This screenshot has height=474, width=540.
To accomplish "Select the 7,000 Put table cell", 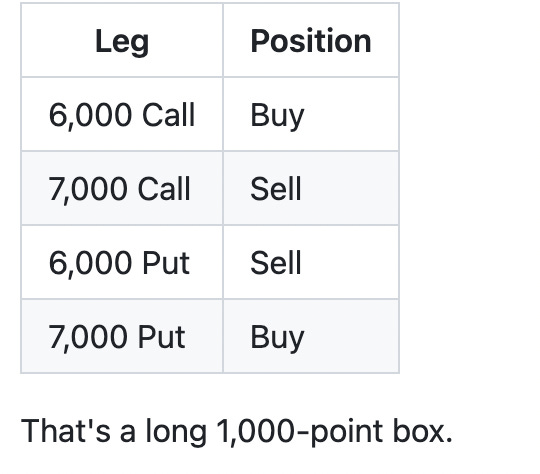I will [122, 337].
